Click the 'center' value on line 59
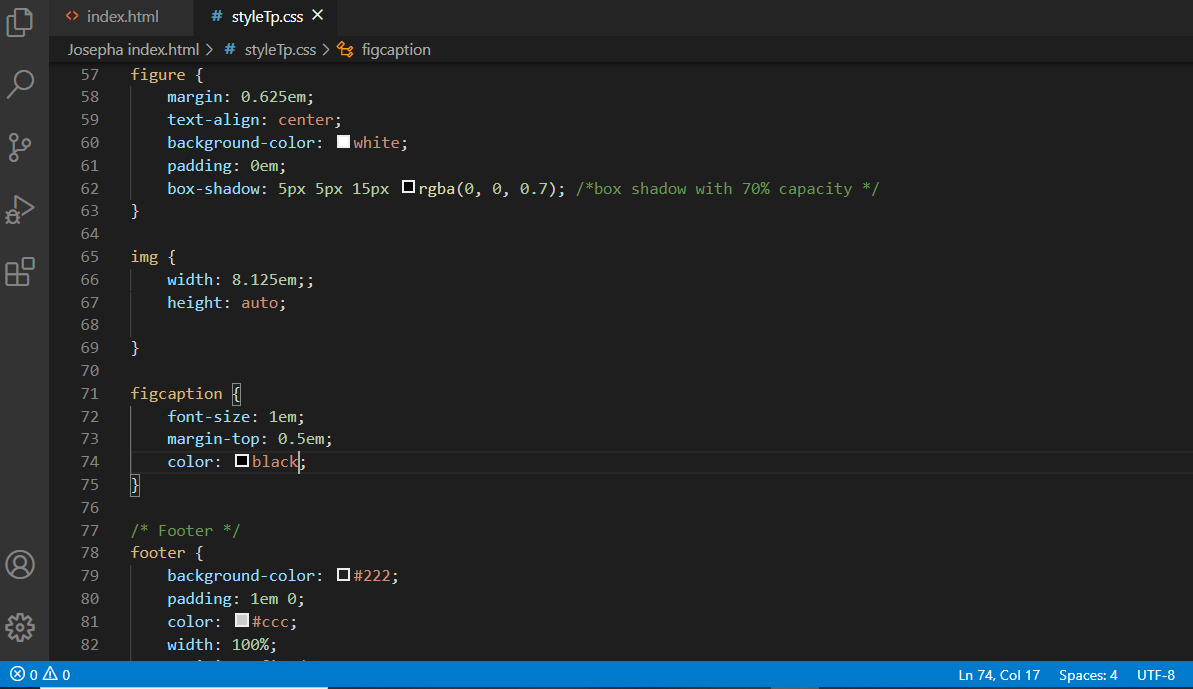This screenshot has width=1193, height=689. (x=306, y=120)
